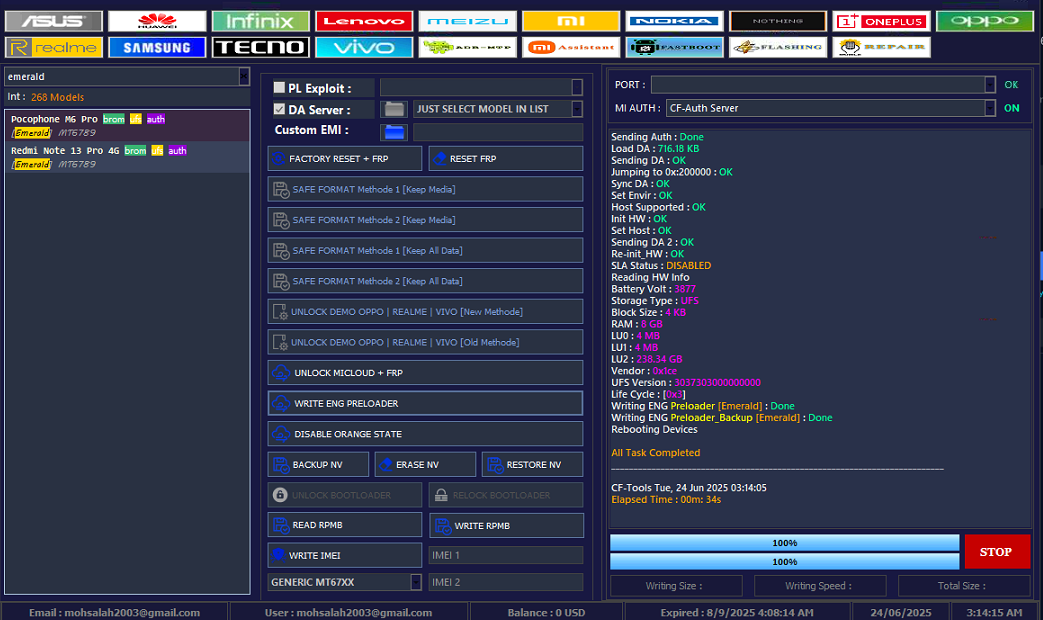
Task: Focus the IMEI 1 input field
Action: click(x=506, y=555)
